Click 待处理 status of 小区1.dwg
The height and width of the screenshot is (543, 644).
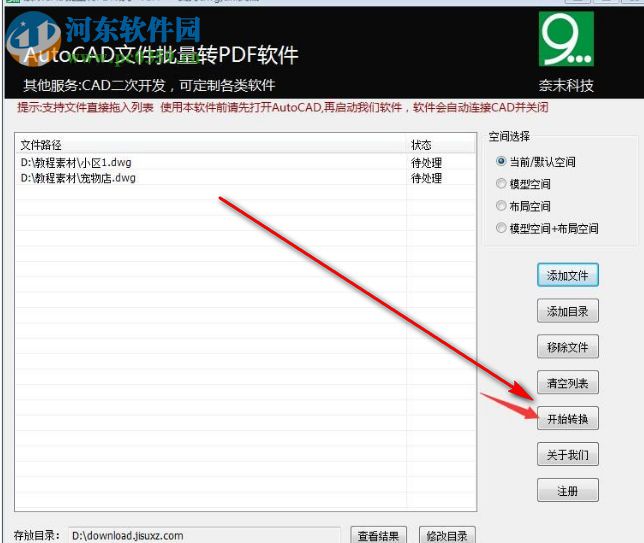click(426, 163)
